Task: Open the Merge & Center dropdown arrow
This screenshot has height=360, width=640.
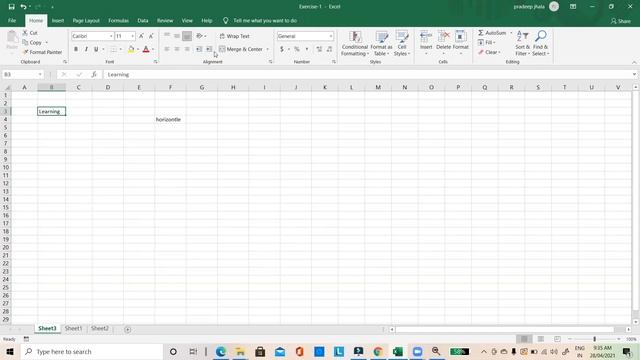Action: (x=268, y=49)
